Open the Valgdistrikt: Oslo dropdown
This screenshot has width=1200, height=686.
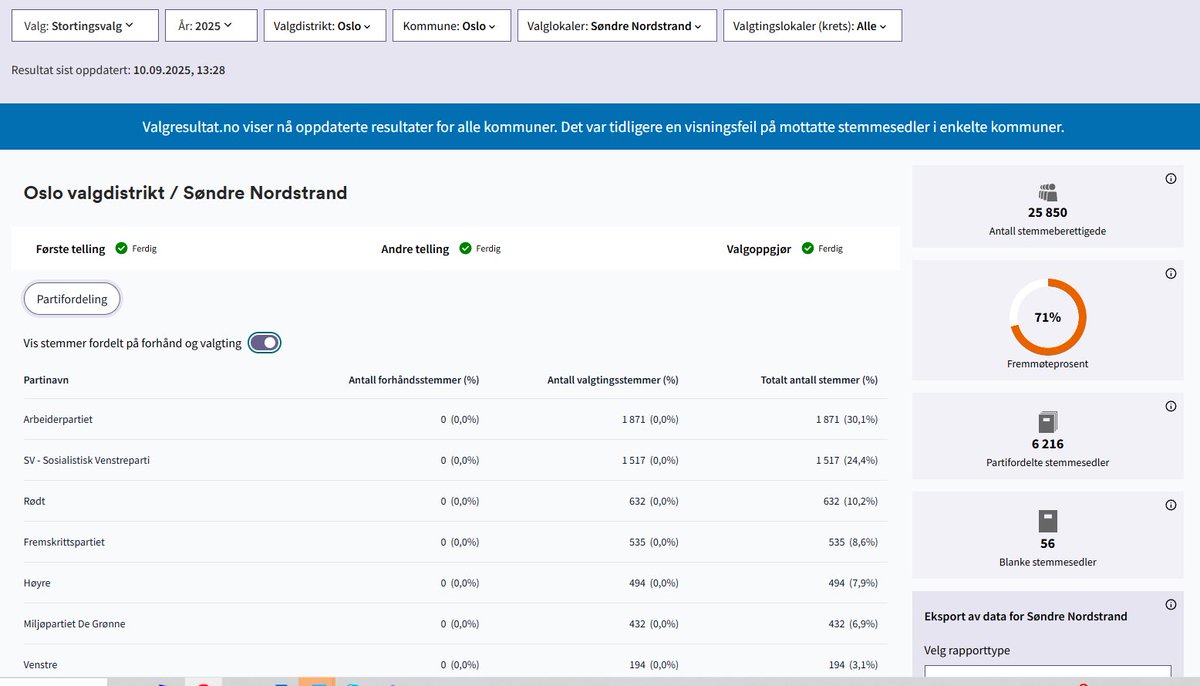(x=324, y=26)
